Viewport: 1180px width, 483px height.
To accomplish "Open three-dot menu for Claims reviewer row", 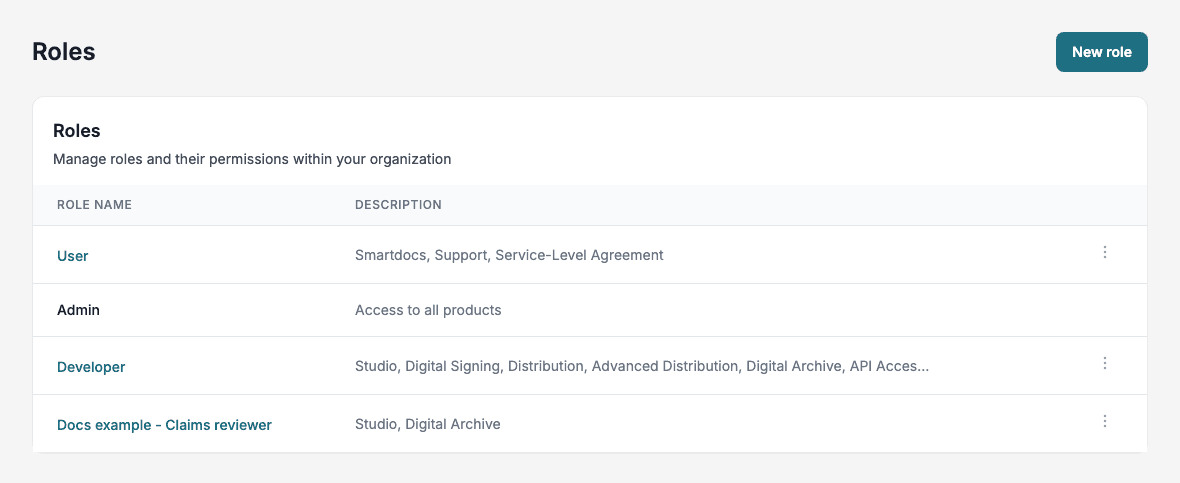I will [x=1105, y=421].
